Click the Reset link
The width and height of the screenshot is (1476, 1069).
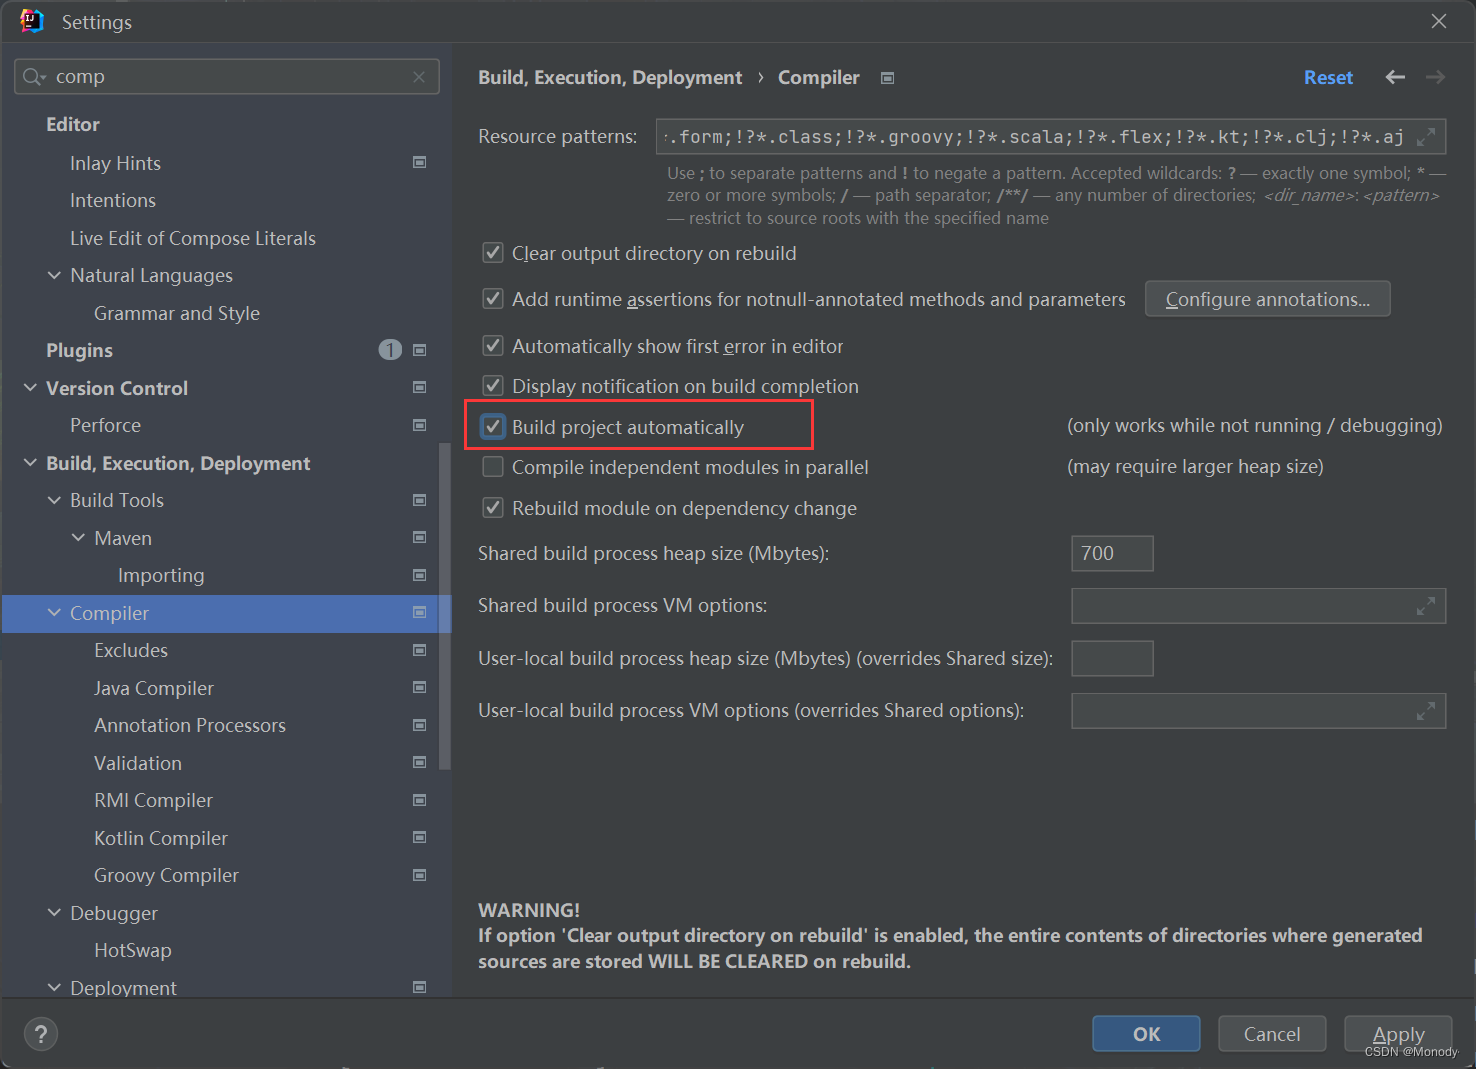tap(1328, 77)
